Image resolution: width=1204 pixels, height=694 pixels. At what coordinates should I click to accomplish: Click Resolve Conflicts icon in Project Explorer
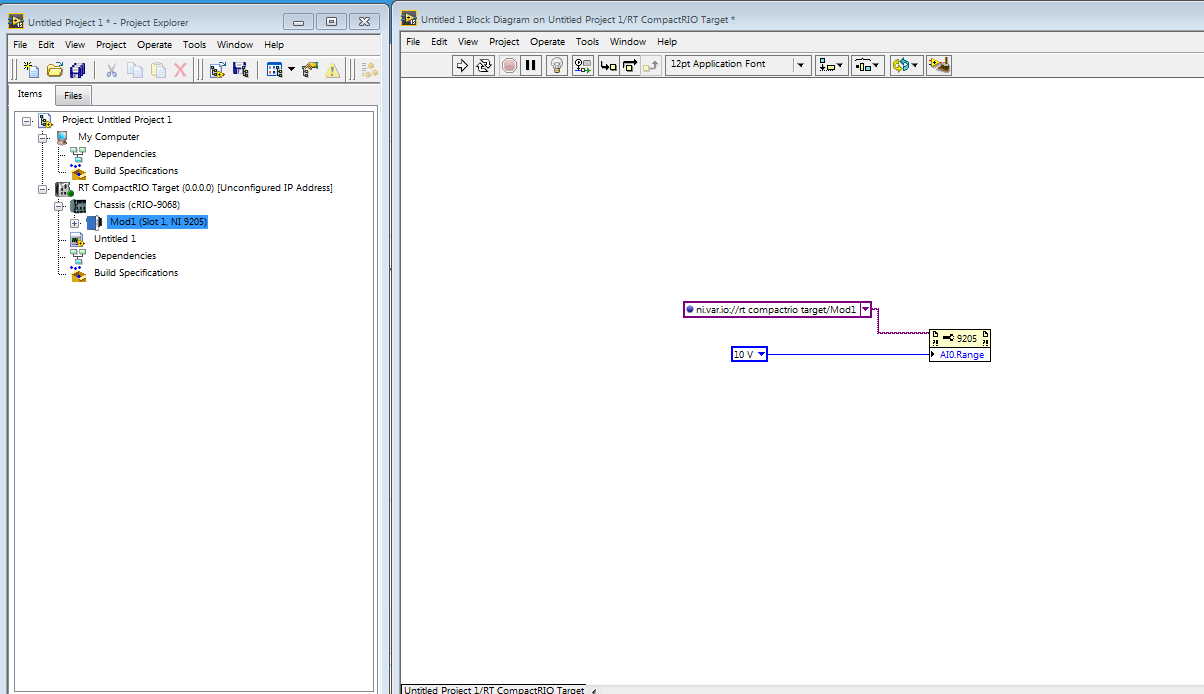[x=310, y=70]
